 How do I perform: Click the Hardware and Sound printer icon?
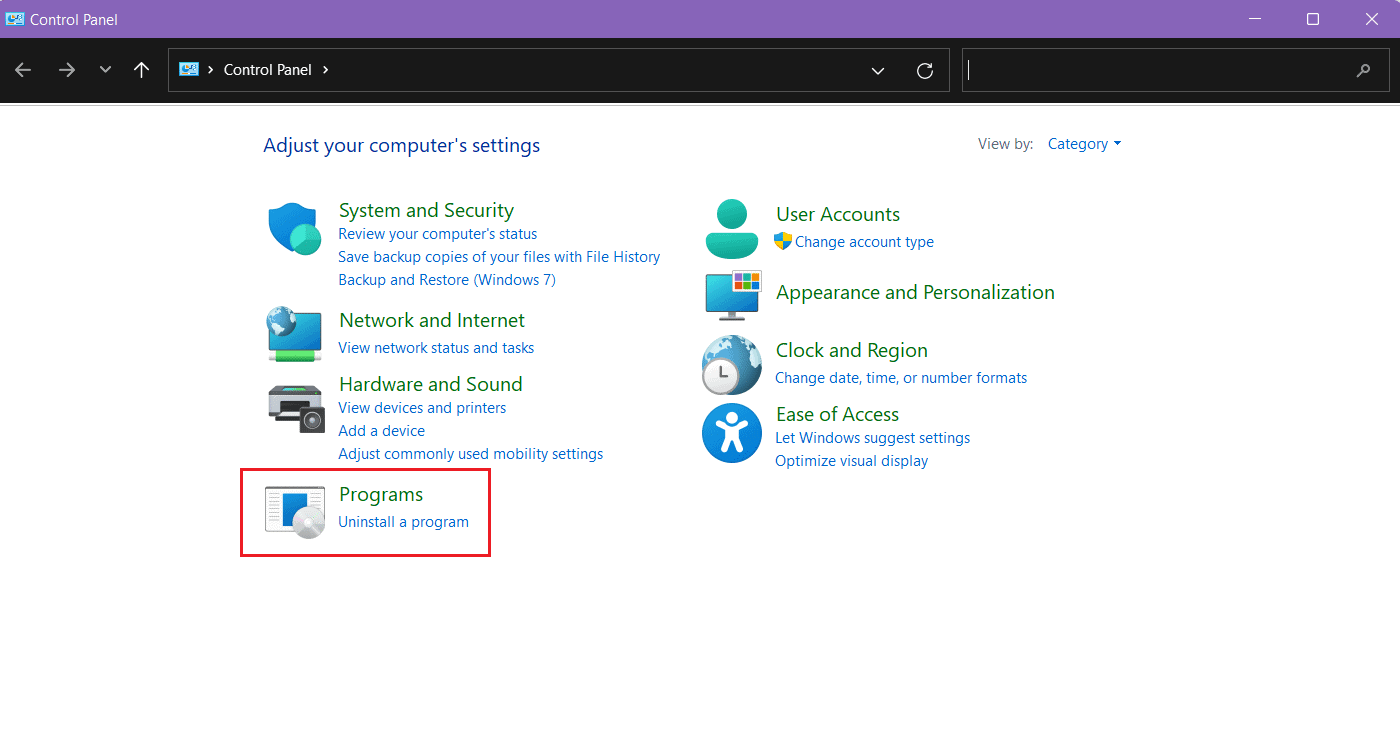pos(296,408)
